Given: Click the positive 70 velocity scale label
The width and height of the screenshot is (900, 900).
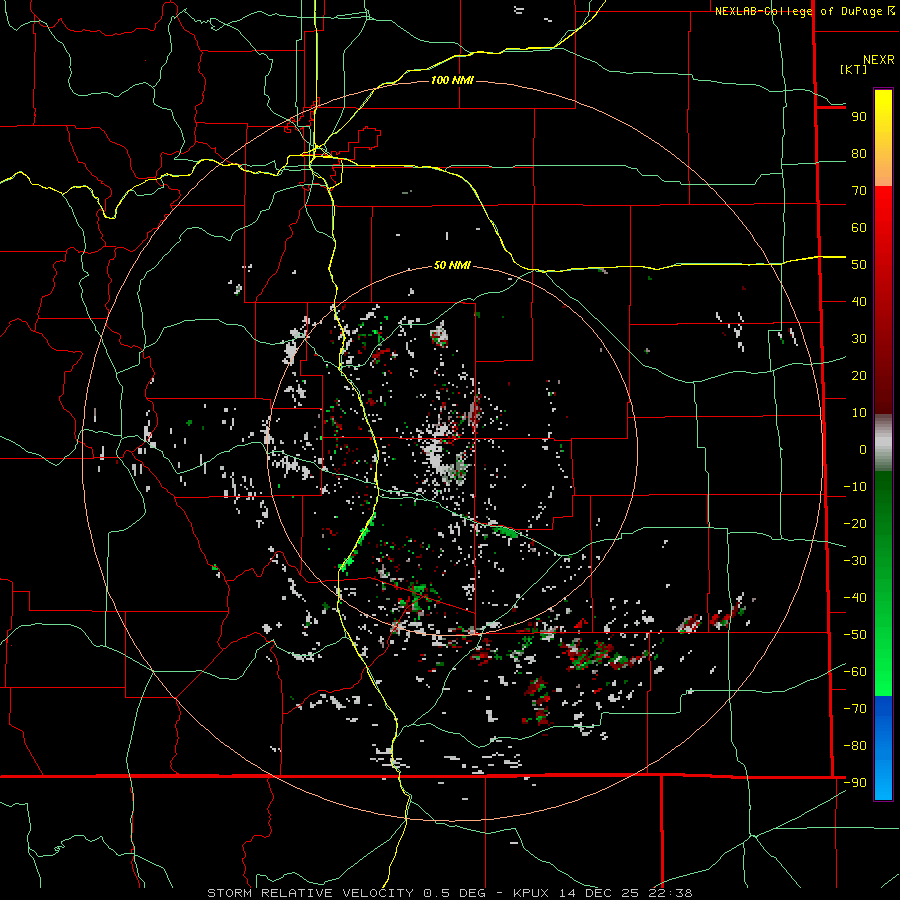Looking at the screenshot, I should tap(859, 191).
